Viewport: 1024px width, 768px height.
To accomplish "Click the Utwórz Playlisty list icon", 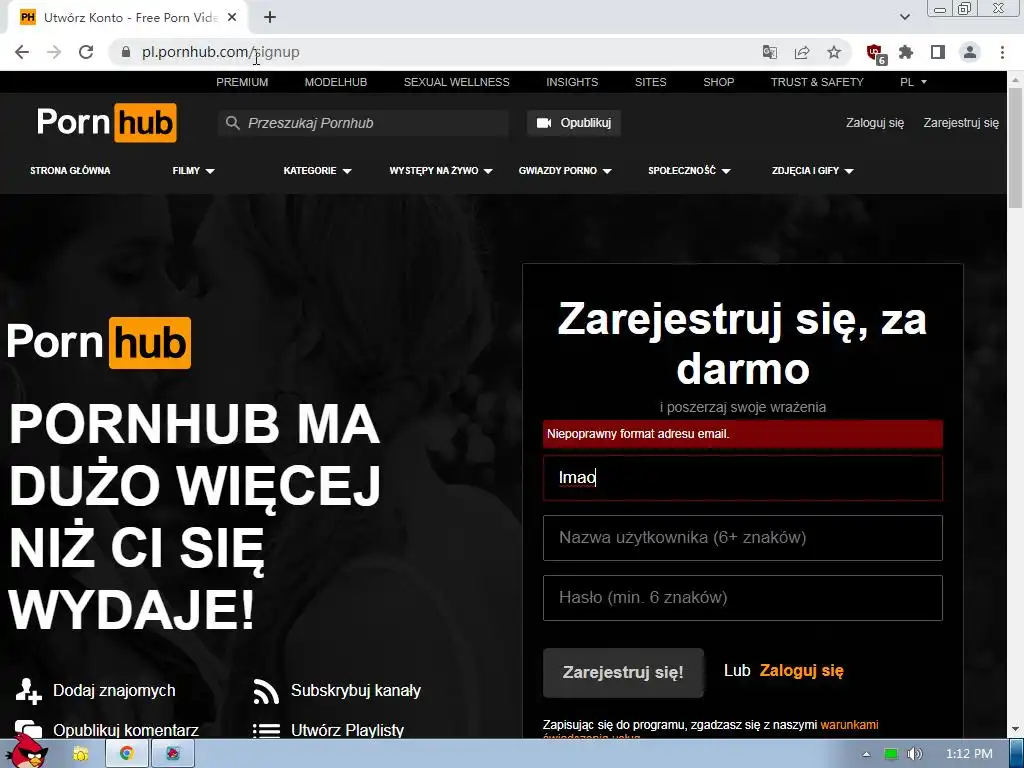I will [x=266, y=730].
